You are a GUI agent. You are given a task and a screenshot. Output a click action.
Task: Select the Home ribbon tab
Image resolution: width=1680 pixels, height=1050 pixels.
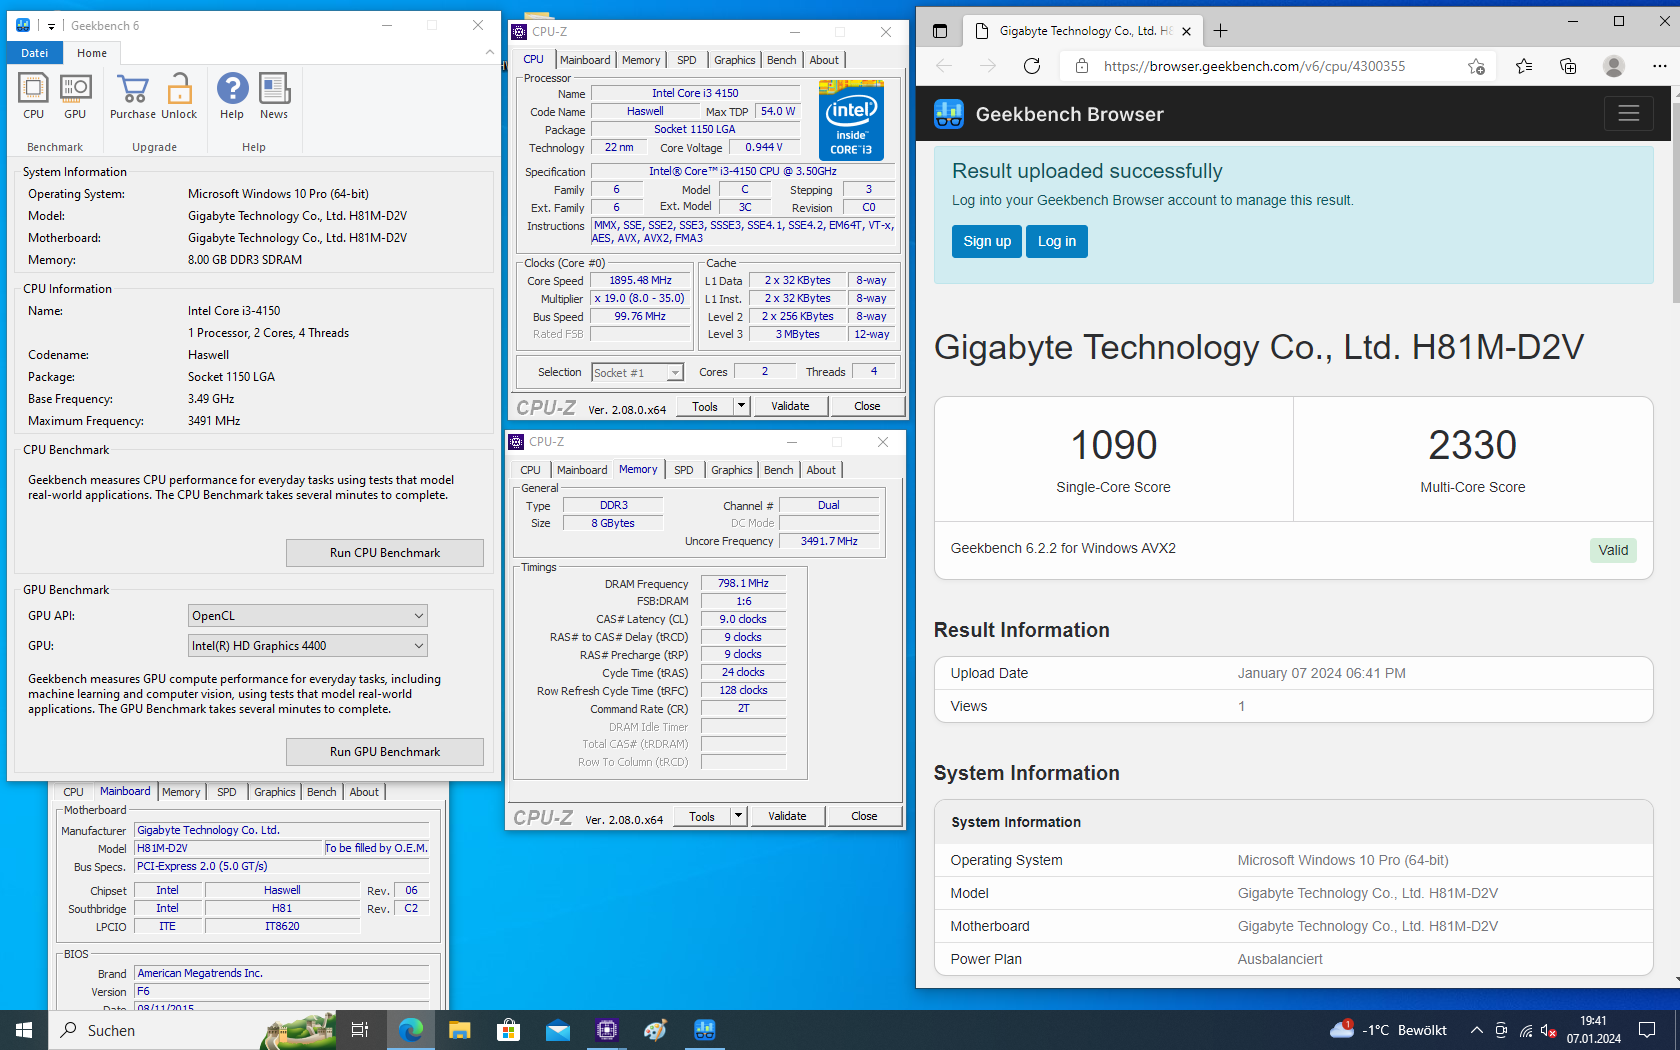92,53
